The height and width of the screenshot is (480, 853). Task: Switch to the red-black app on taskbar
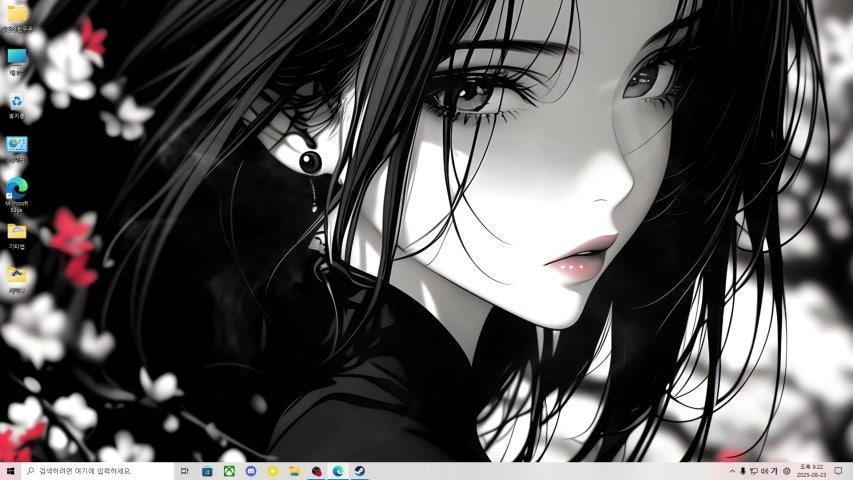click(x=316, y=471)
